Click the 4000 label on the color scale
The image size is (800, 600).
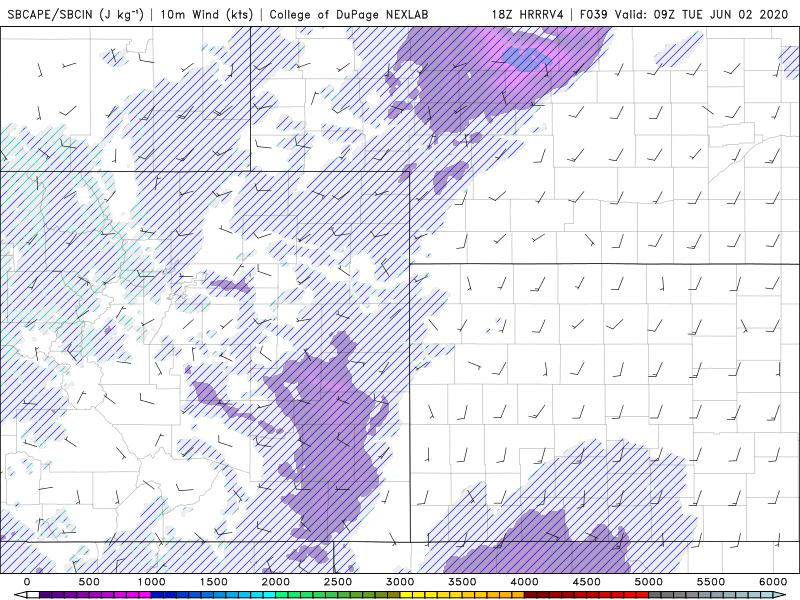(524, 582)
